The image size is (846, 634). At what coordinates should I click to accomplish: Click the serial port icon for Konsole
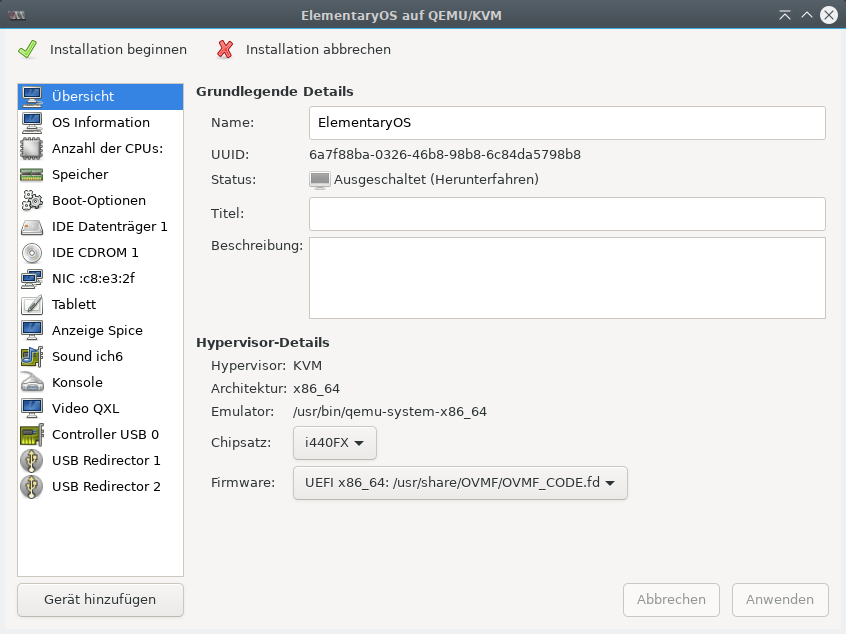[x=32, y=382]
